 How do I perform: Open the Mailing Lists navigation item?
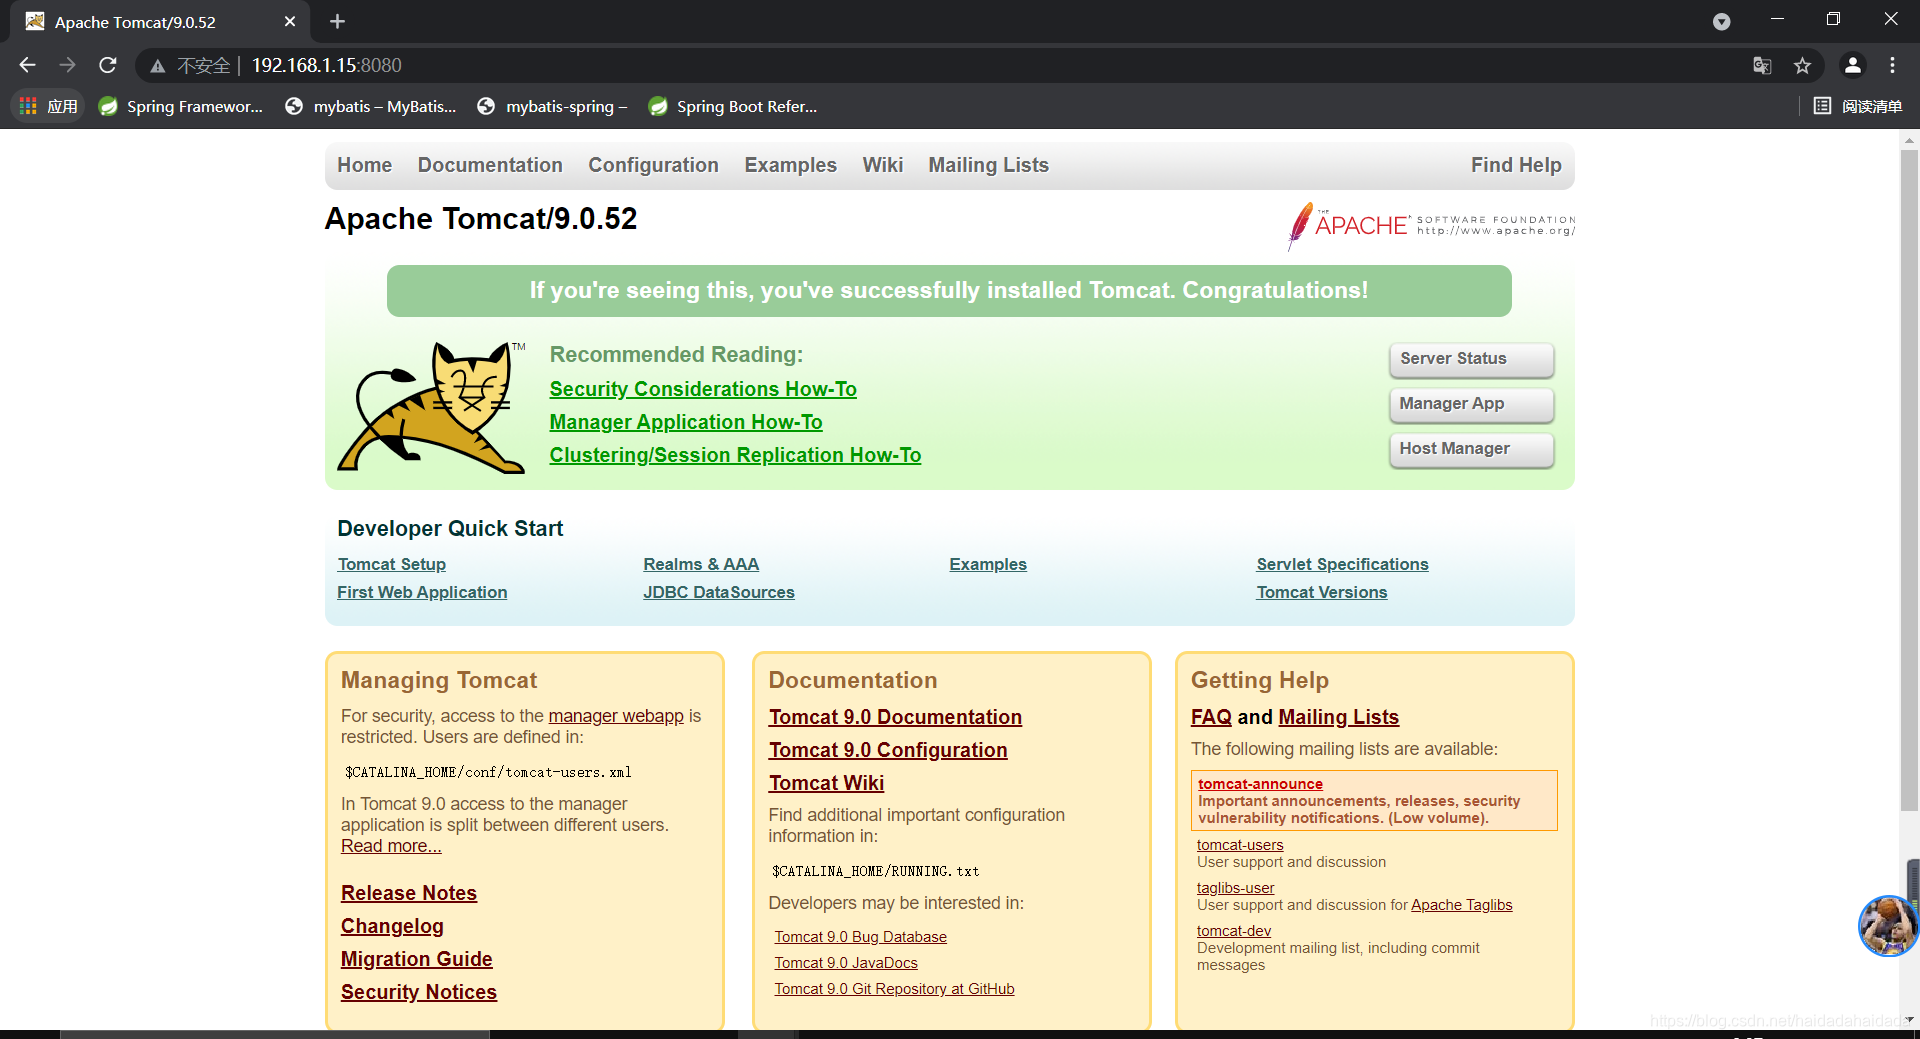pyautogui.click(x=988, y=165)
